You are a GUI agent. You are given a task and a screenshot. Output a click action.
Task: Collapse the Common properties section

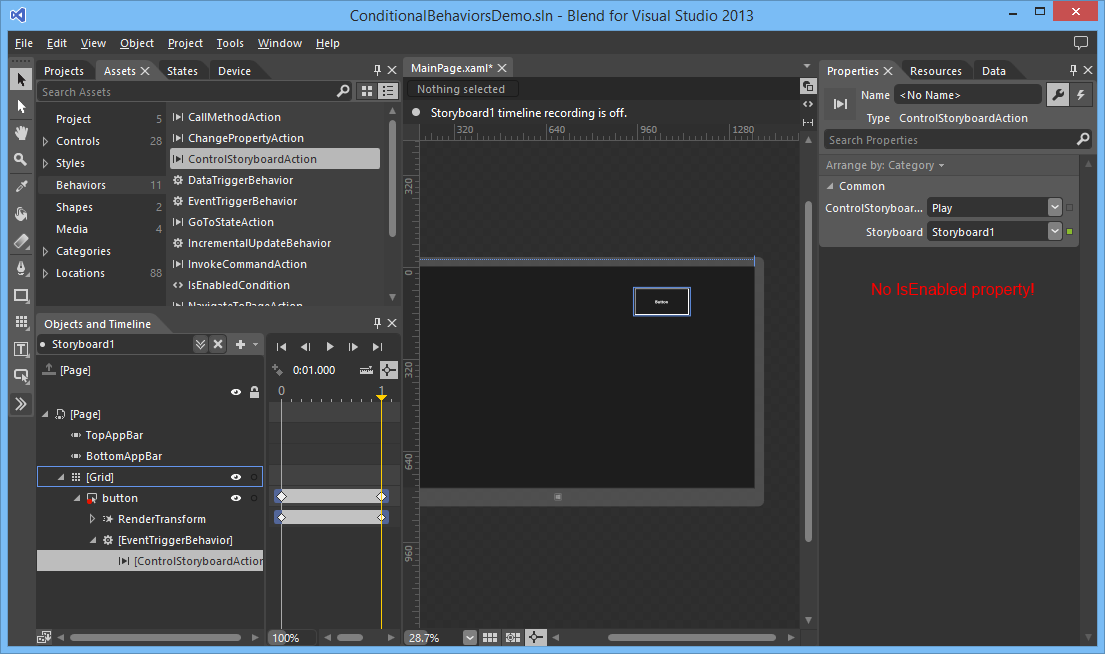[830, 186]
